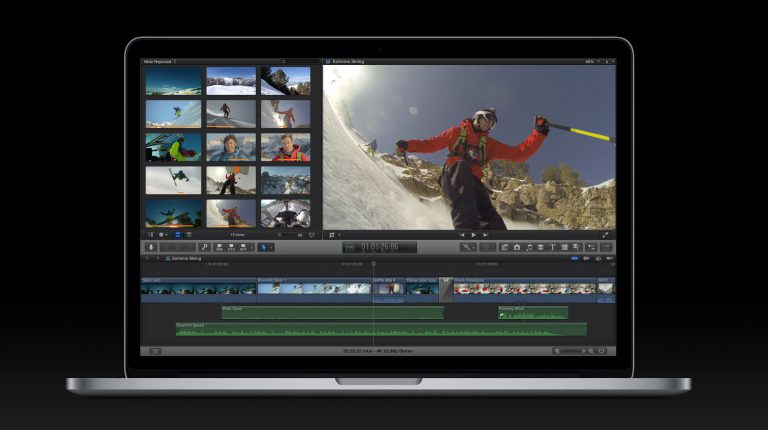768x430 pixels.
Task: Click the Share export button
Action: click(606, 247)
